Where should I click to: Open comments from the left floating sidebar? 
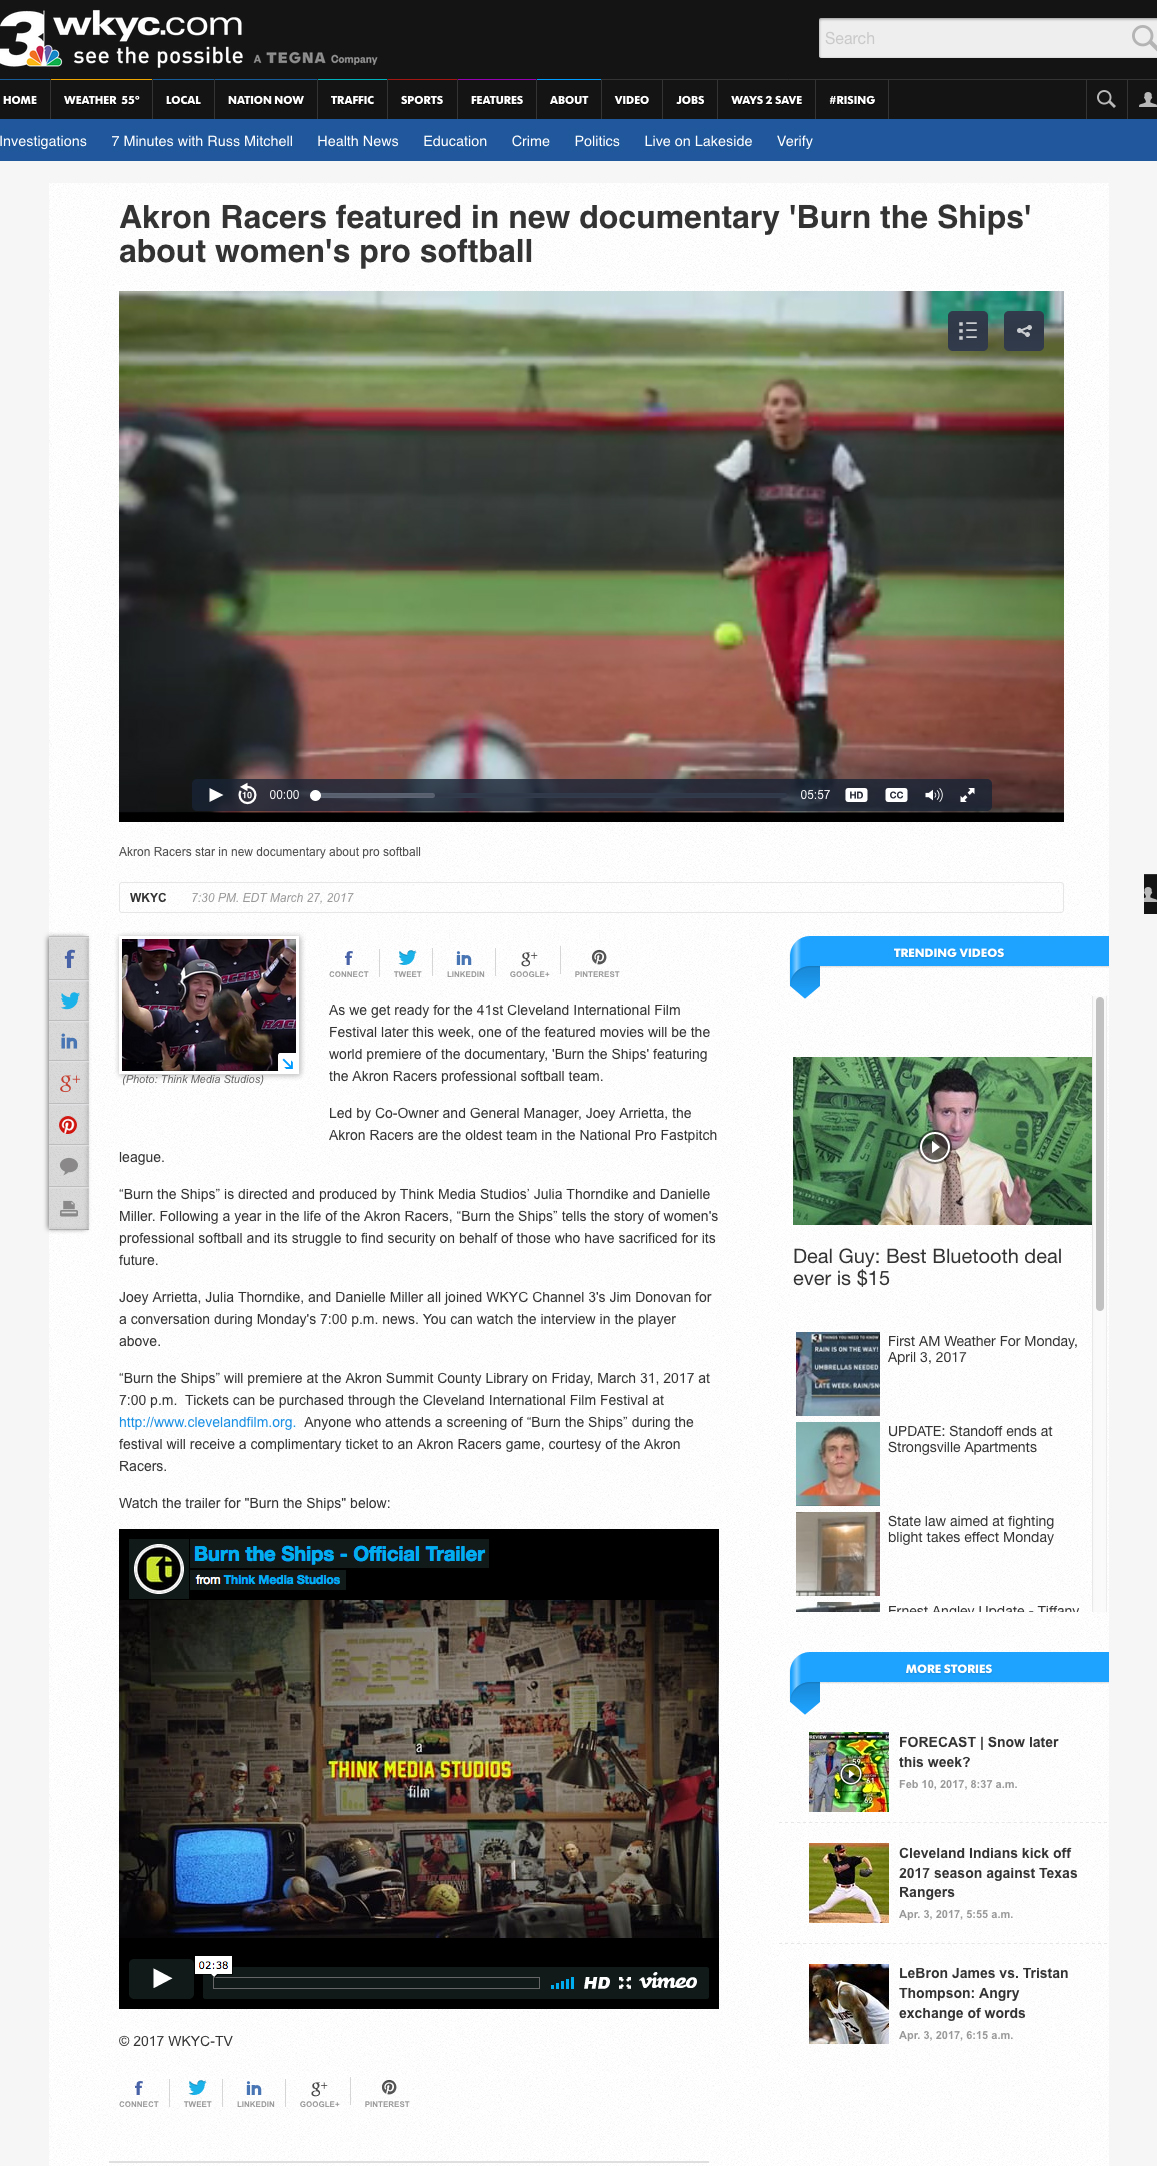point(69,1166)
